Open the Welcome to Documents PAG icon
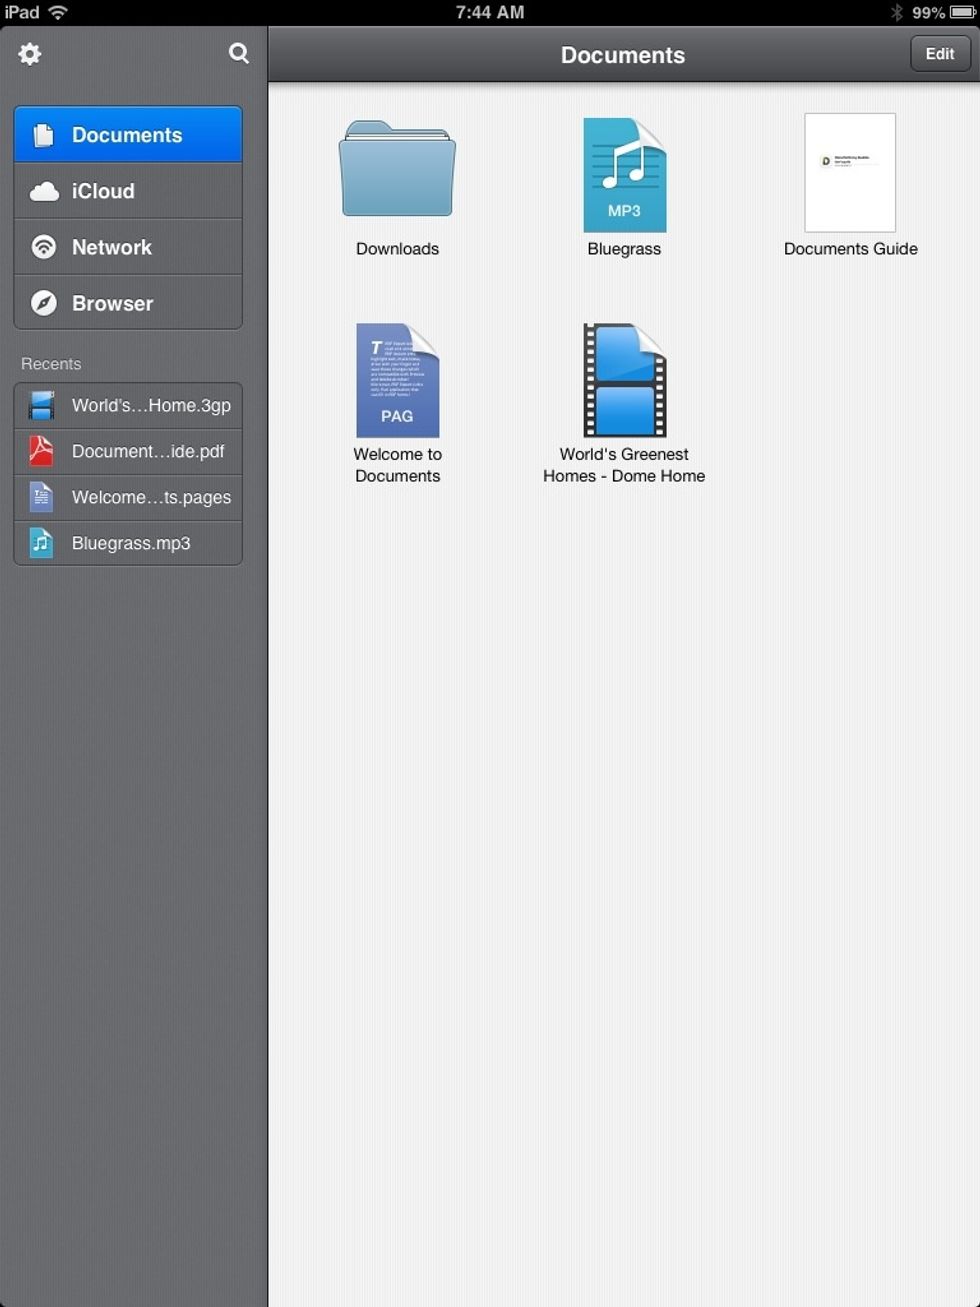Screen dimensions: 980x1307 (397, 380)
